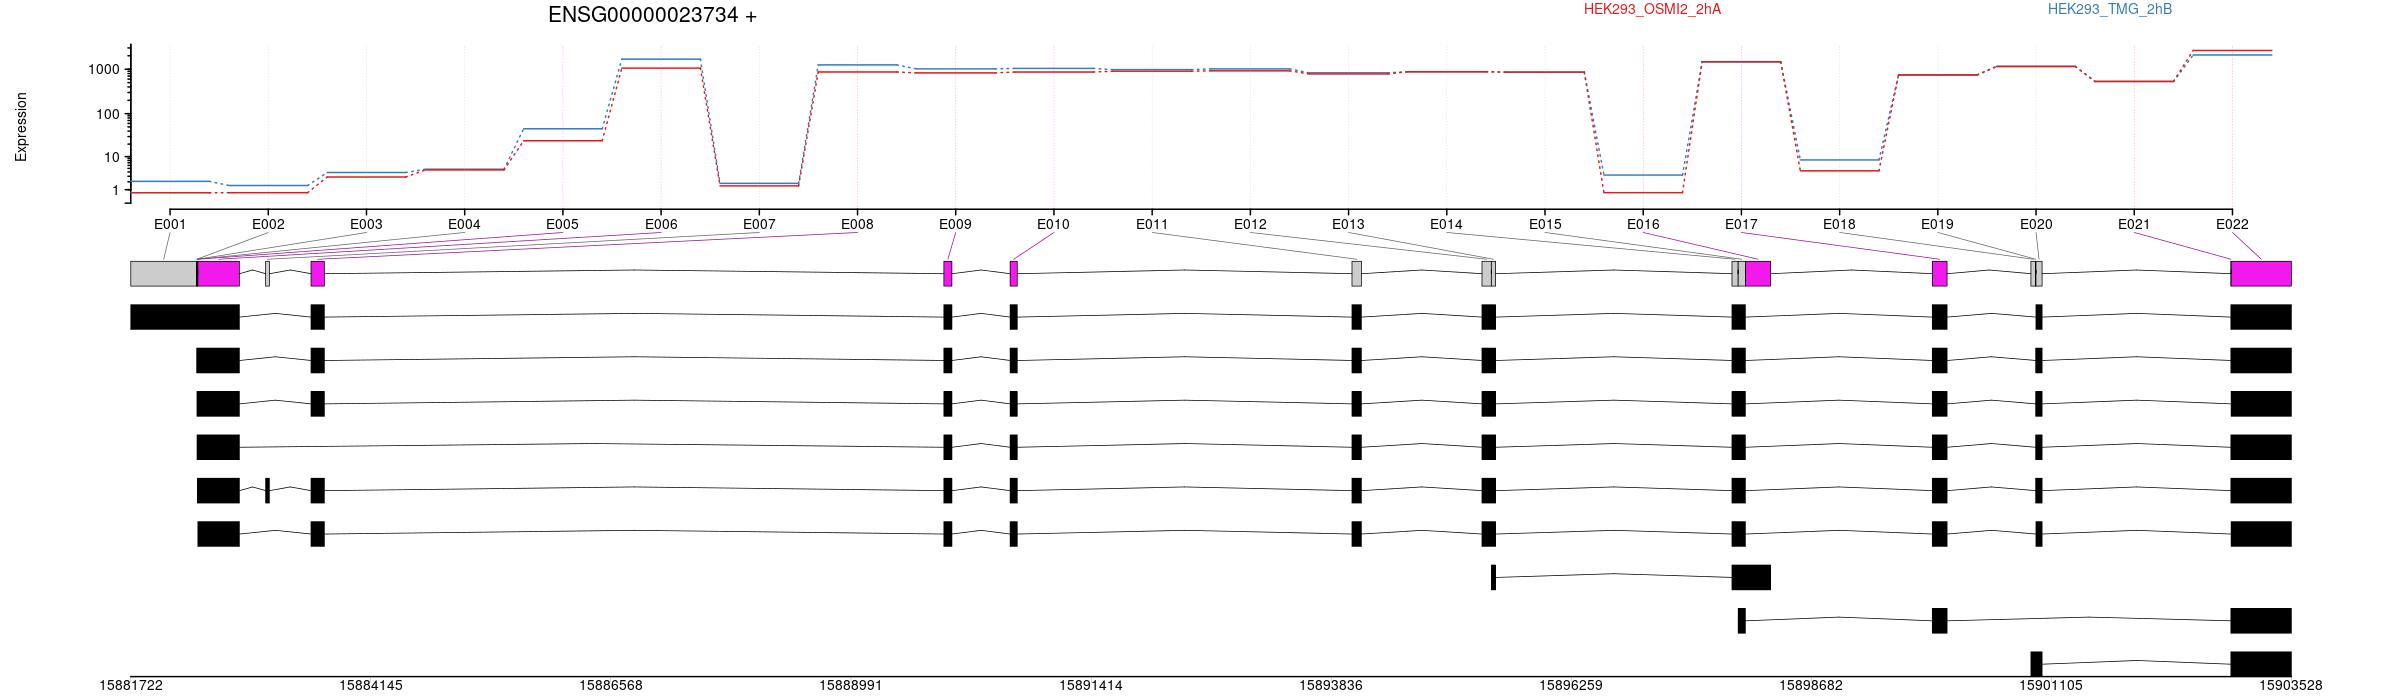This screenshot has height=700, width=2400.
Task: Select exon label E015
Action: (x=1545, y=224)
